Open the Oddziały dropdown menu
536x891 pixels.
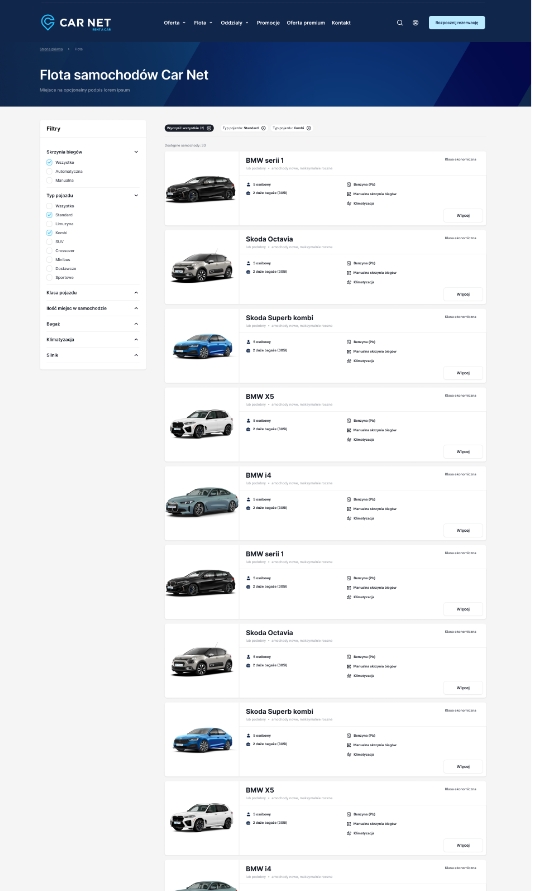[x=234, y=23]
